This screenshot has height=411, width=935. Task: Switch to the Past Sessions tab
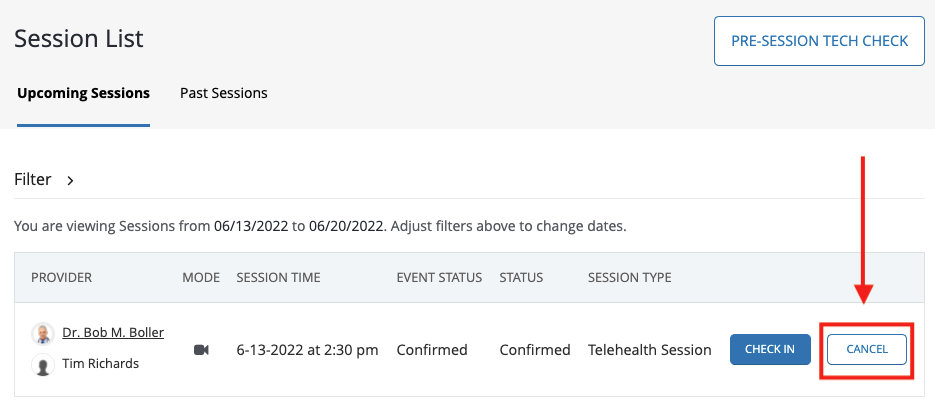(224, 93)
